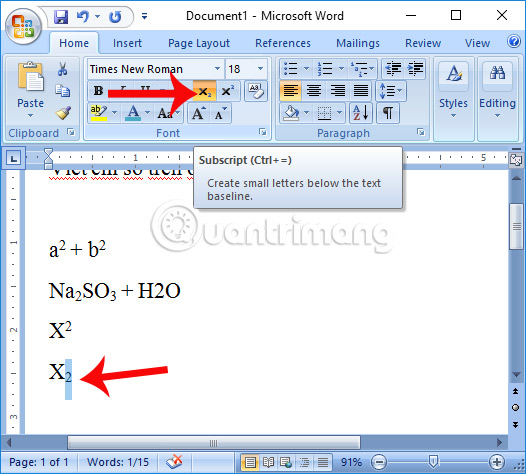Viewport: 526px width, 474px height.
Task: Switch to Full Screen Reading view
Action: click(268, 463)
